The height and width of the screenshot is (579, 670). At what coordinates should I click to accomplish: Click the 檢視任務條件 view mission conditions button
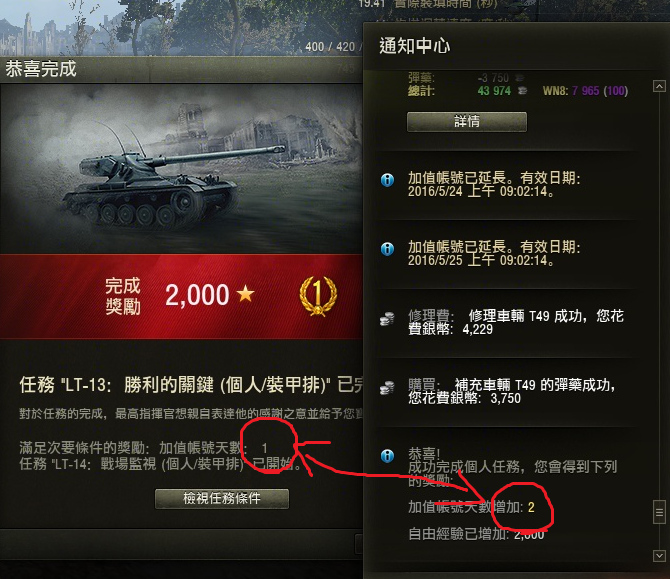coord(222,499)
